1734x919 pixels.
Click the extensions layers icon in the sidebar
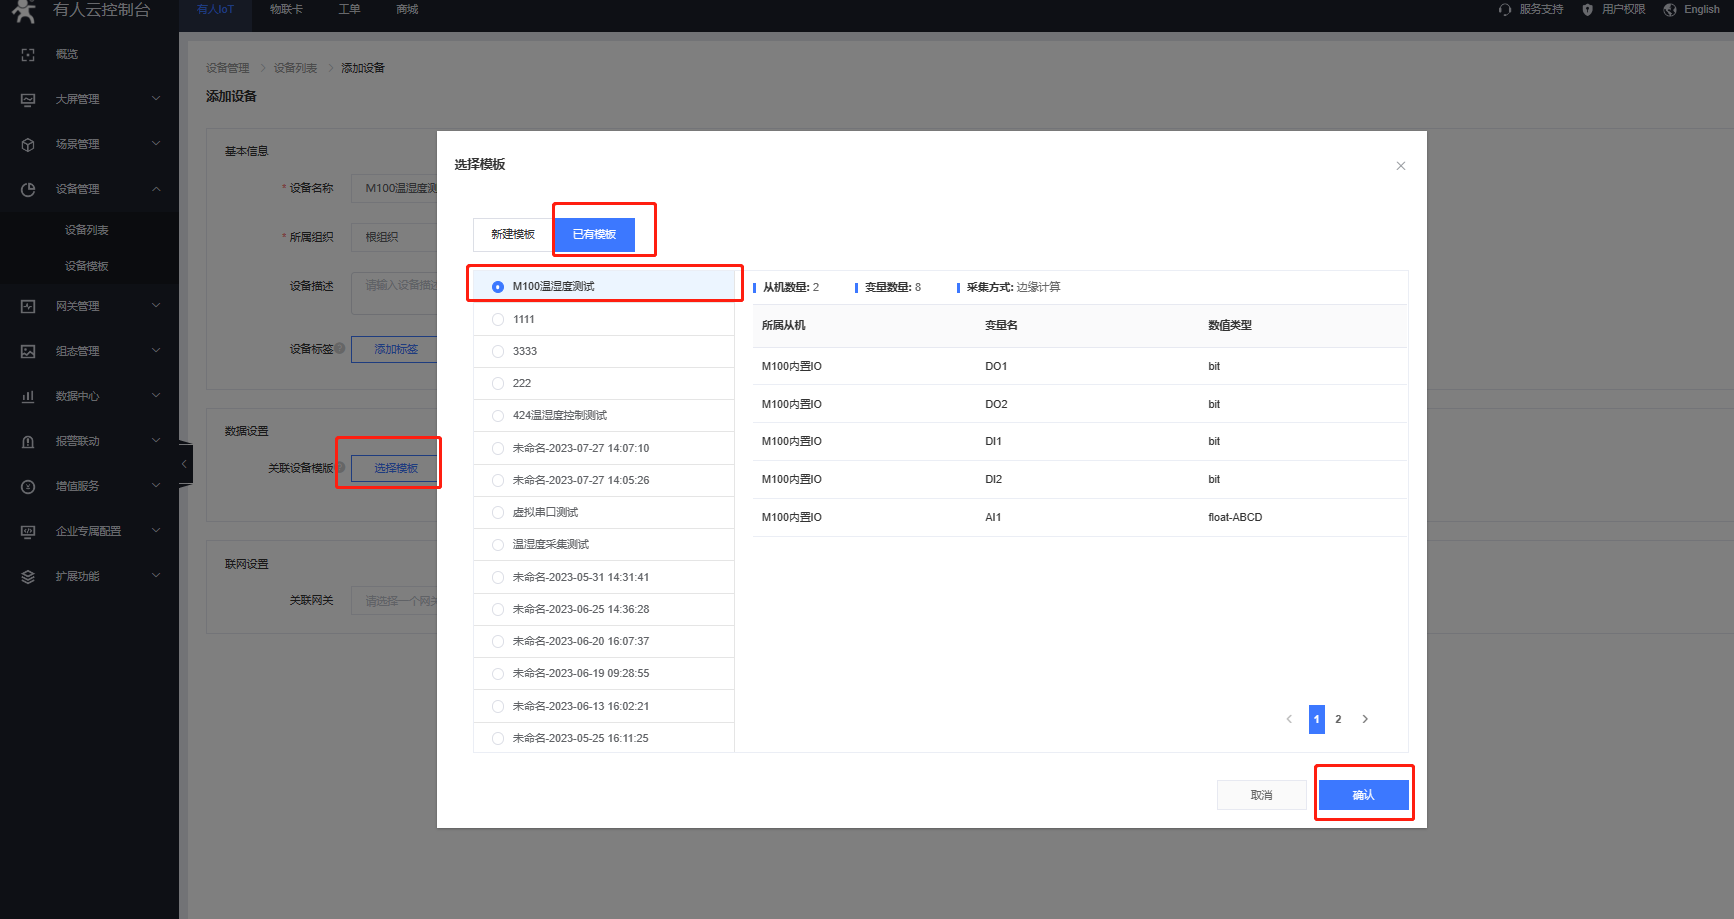pos(28,577)
